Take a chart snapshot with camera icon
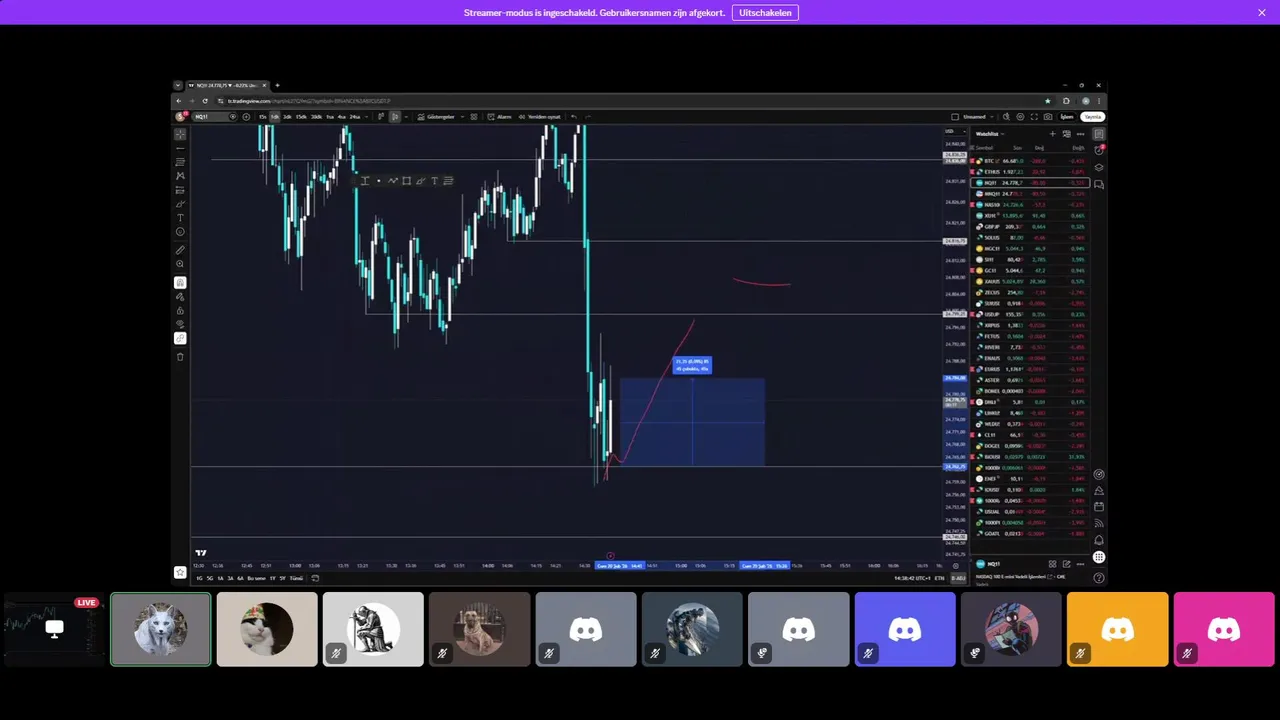Image resolution: width=1280 pixels, height=720 pixels. pos(1048,117)
